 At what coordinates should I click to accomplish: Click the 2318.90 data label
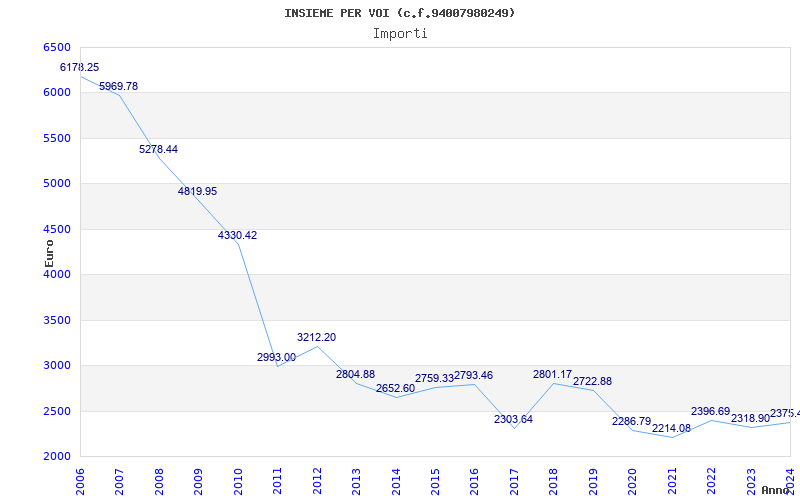tap(750, 419)
